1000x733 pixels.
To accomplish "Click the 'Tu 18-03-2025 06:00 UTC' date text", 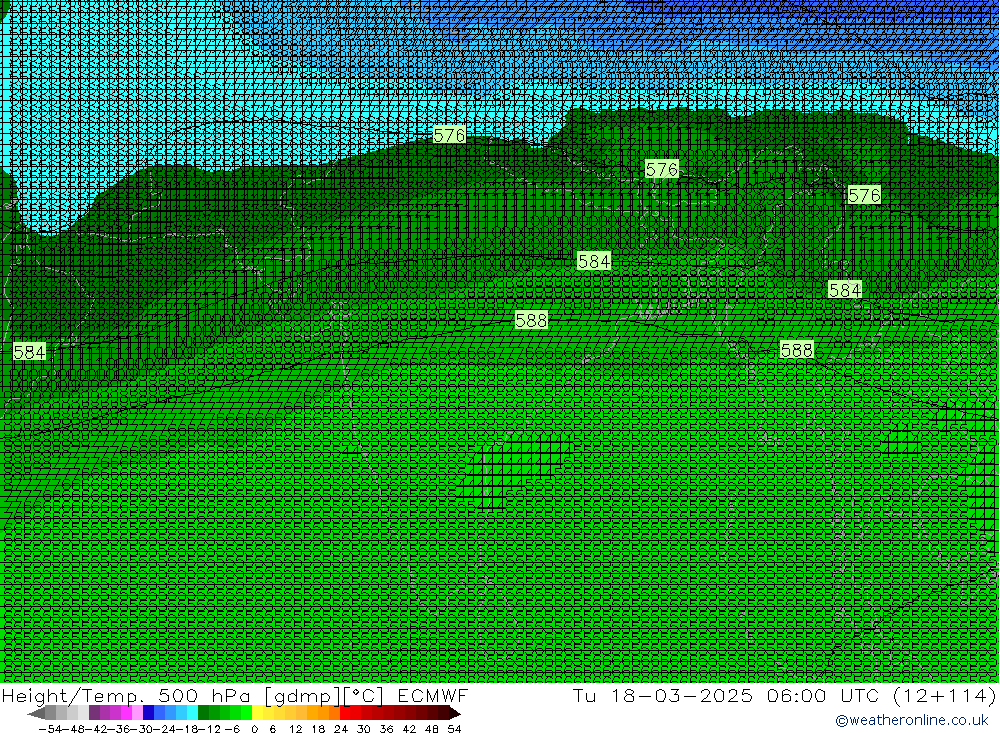I will pyautogui.click(x=726, y=695).
